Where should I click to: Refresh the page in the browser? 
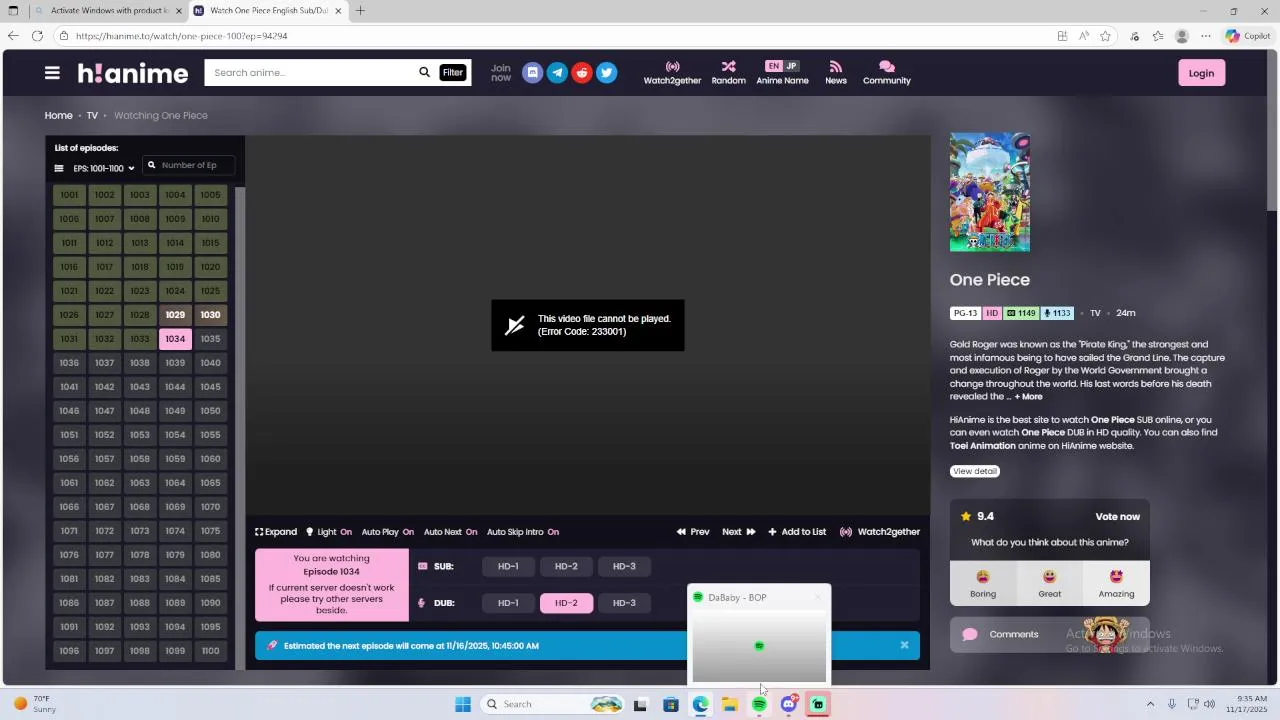pos(37,36)
